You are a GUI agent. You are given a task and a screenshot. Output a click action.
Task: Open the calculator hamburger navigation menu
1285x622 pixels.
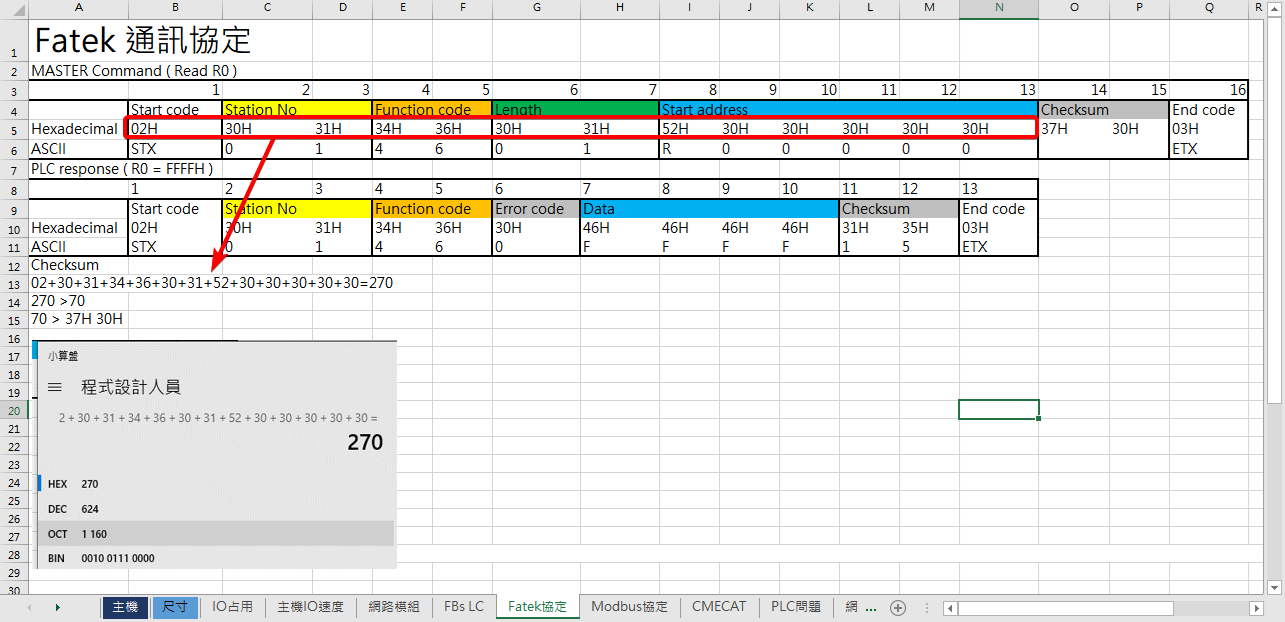pos(55,387)
